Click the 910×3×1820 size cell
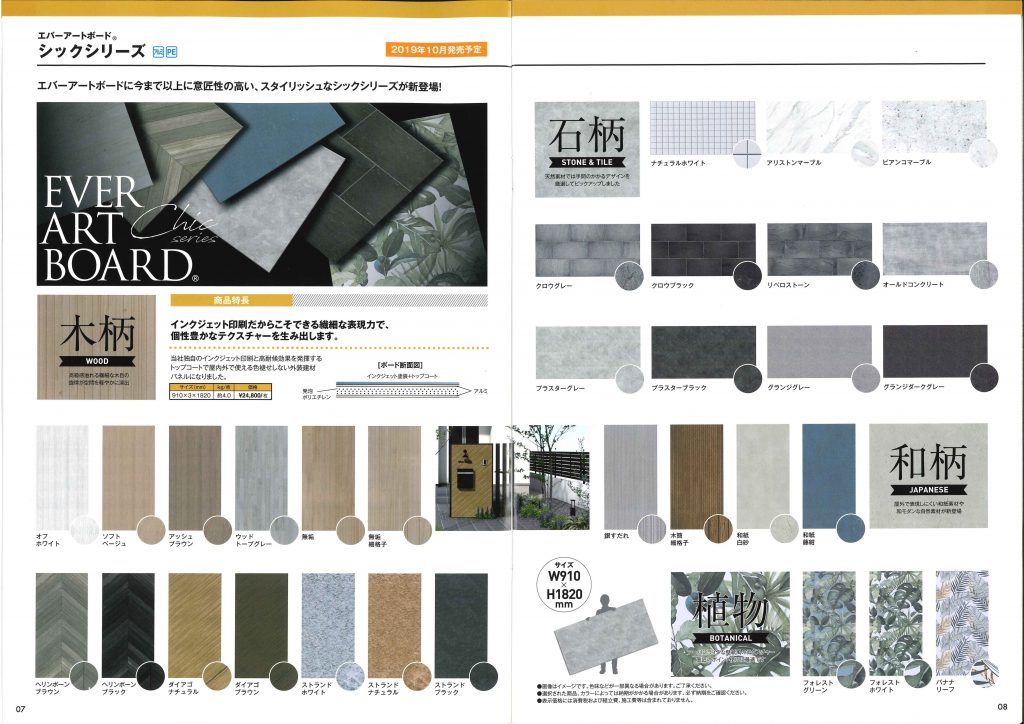The image size is (1024, 724). [191, 396]
